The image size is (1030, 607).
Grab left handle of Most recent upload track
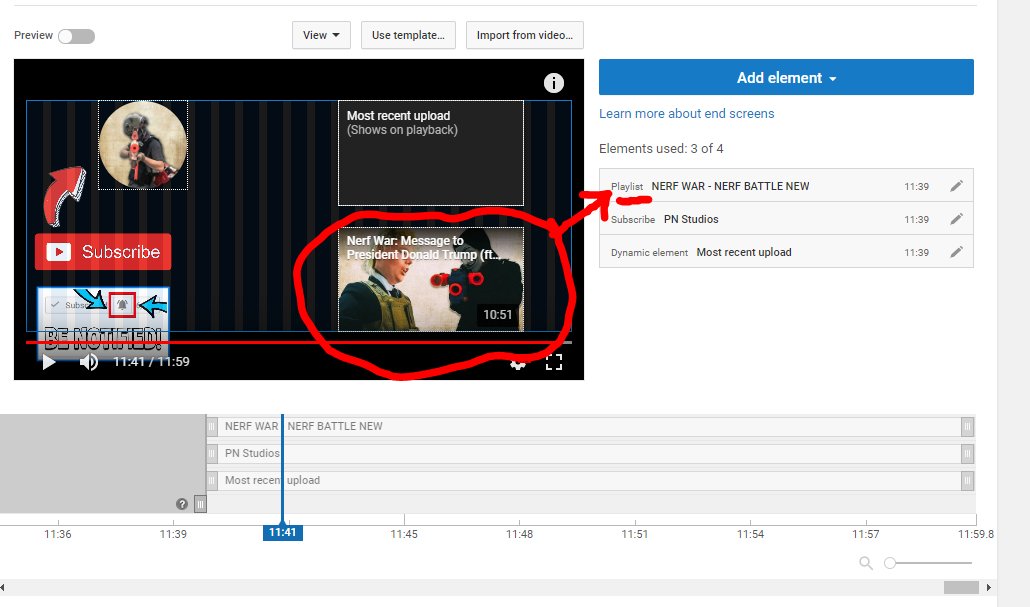point(212,480)
